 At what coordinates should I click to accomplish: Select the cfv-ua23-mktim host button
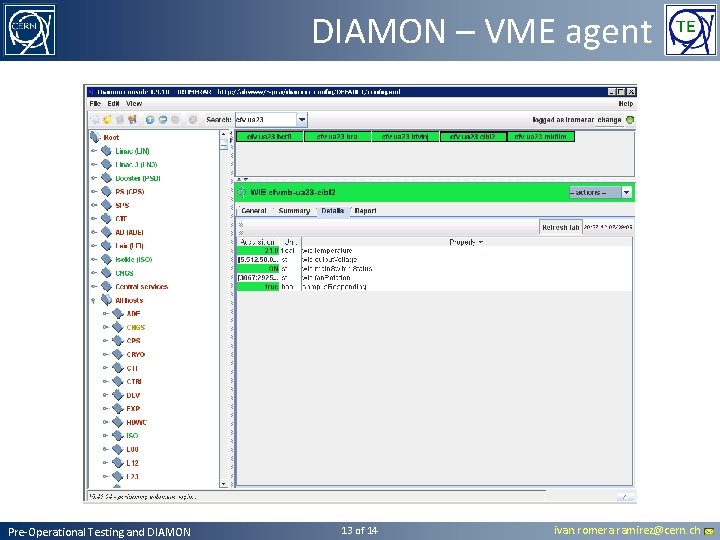pyautogui.click(x=541, y=136)
